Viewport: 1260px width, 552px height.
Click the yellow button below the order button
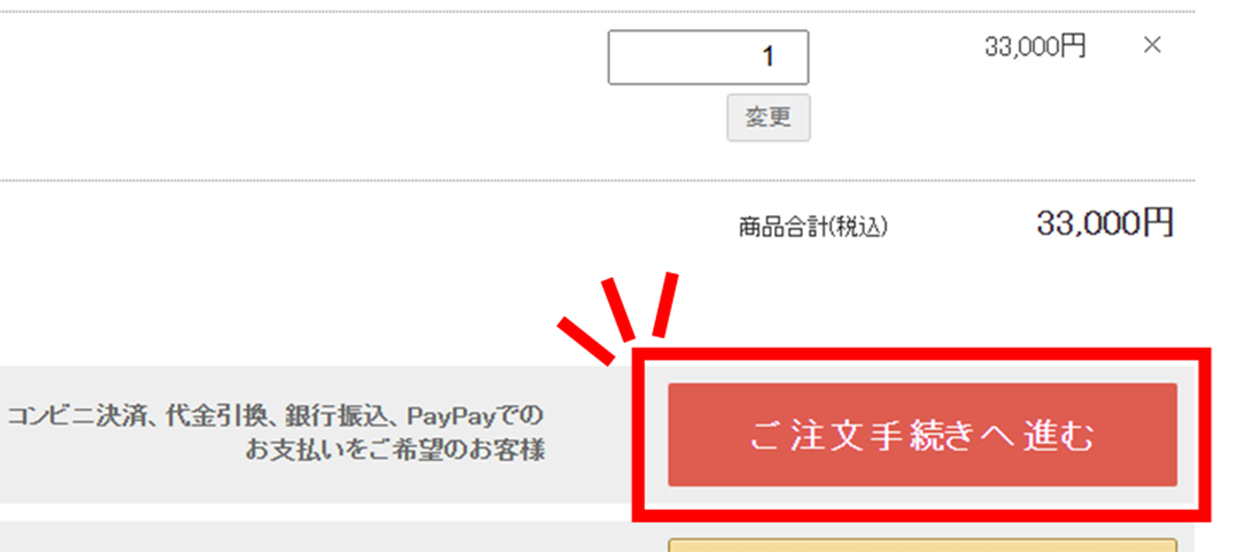click(x=922, y=545)
